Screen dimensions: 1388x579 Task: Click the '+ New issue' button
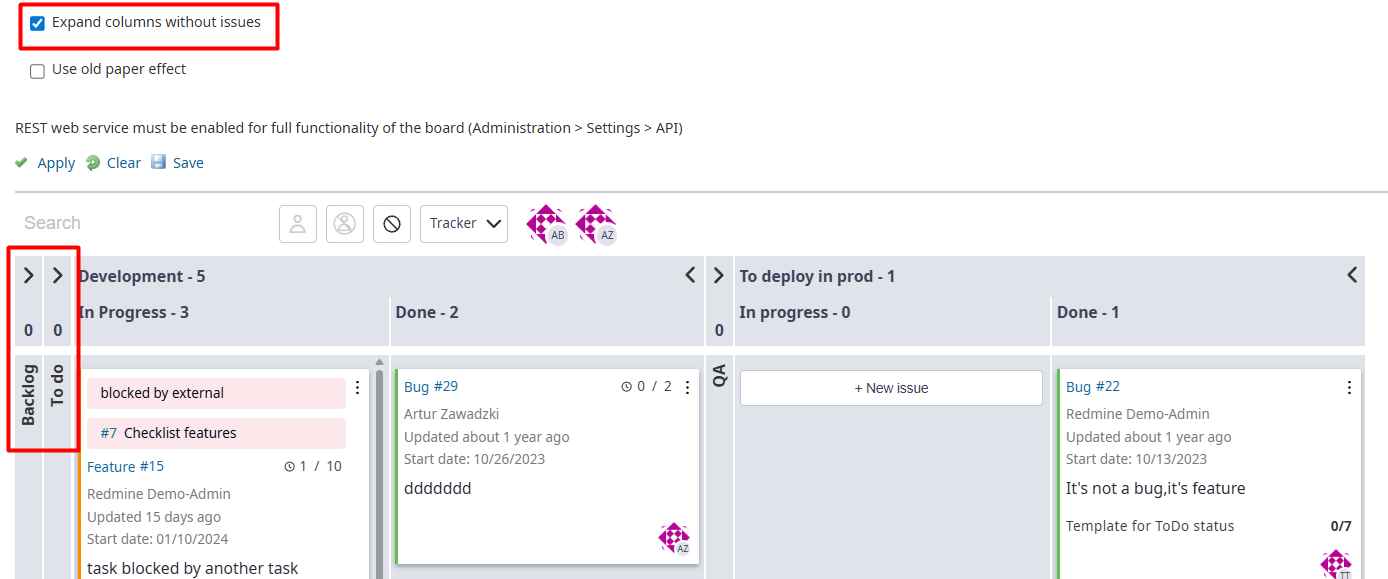[891, 388]
